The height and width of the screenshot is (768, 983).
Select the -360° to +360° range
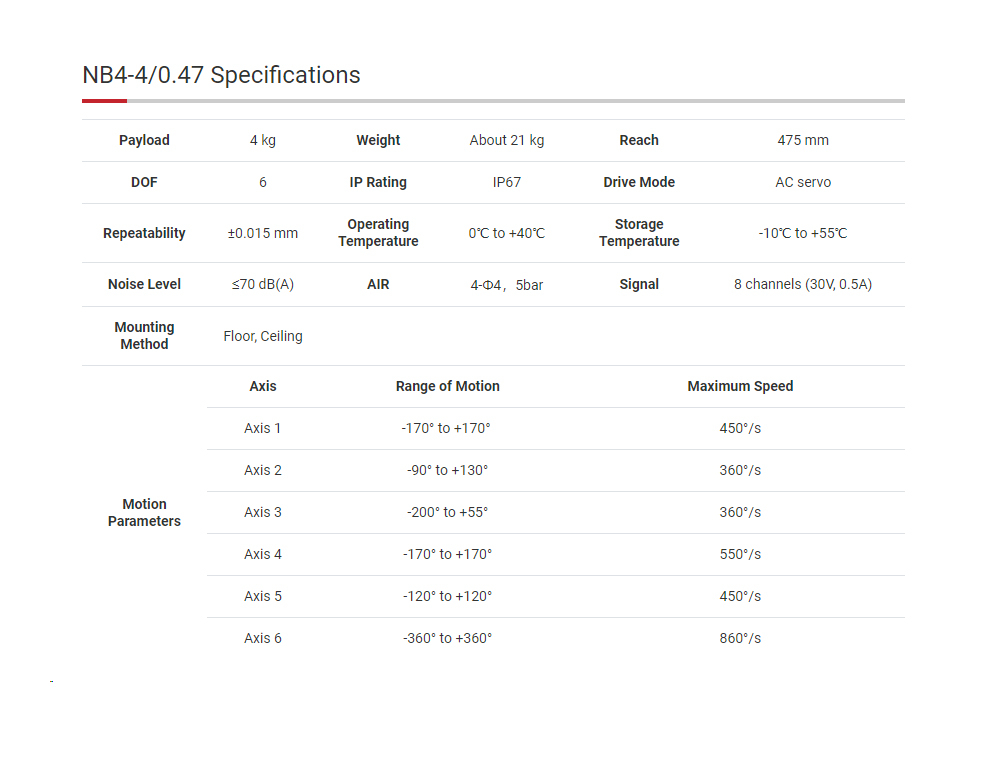coord(447,638)
